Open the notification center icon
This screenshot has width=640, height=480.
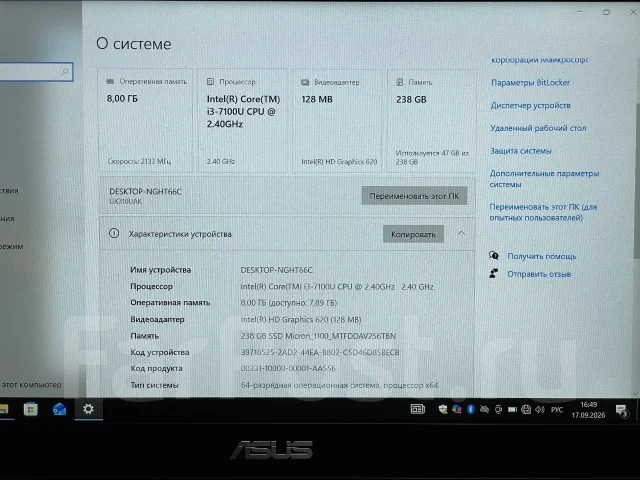tap(622, 410)
